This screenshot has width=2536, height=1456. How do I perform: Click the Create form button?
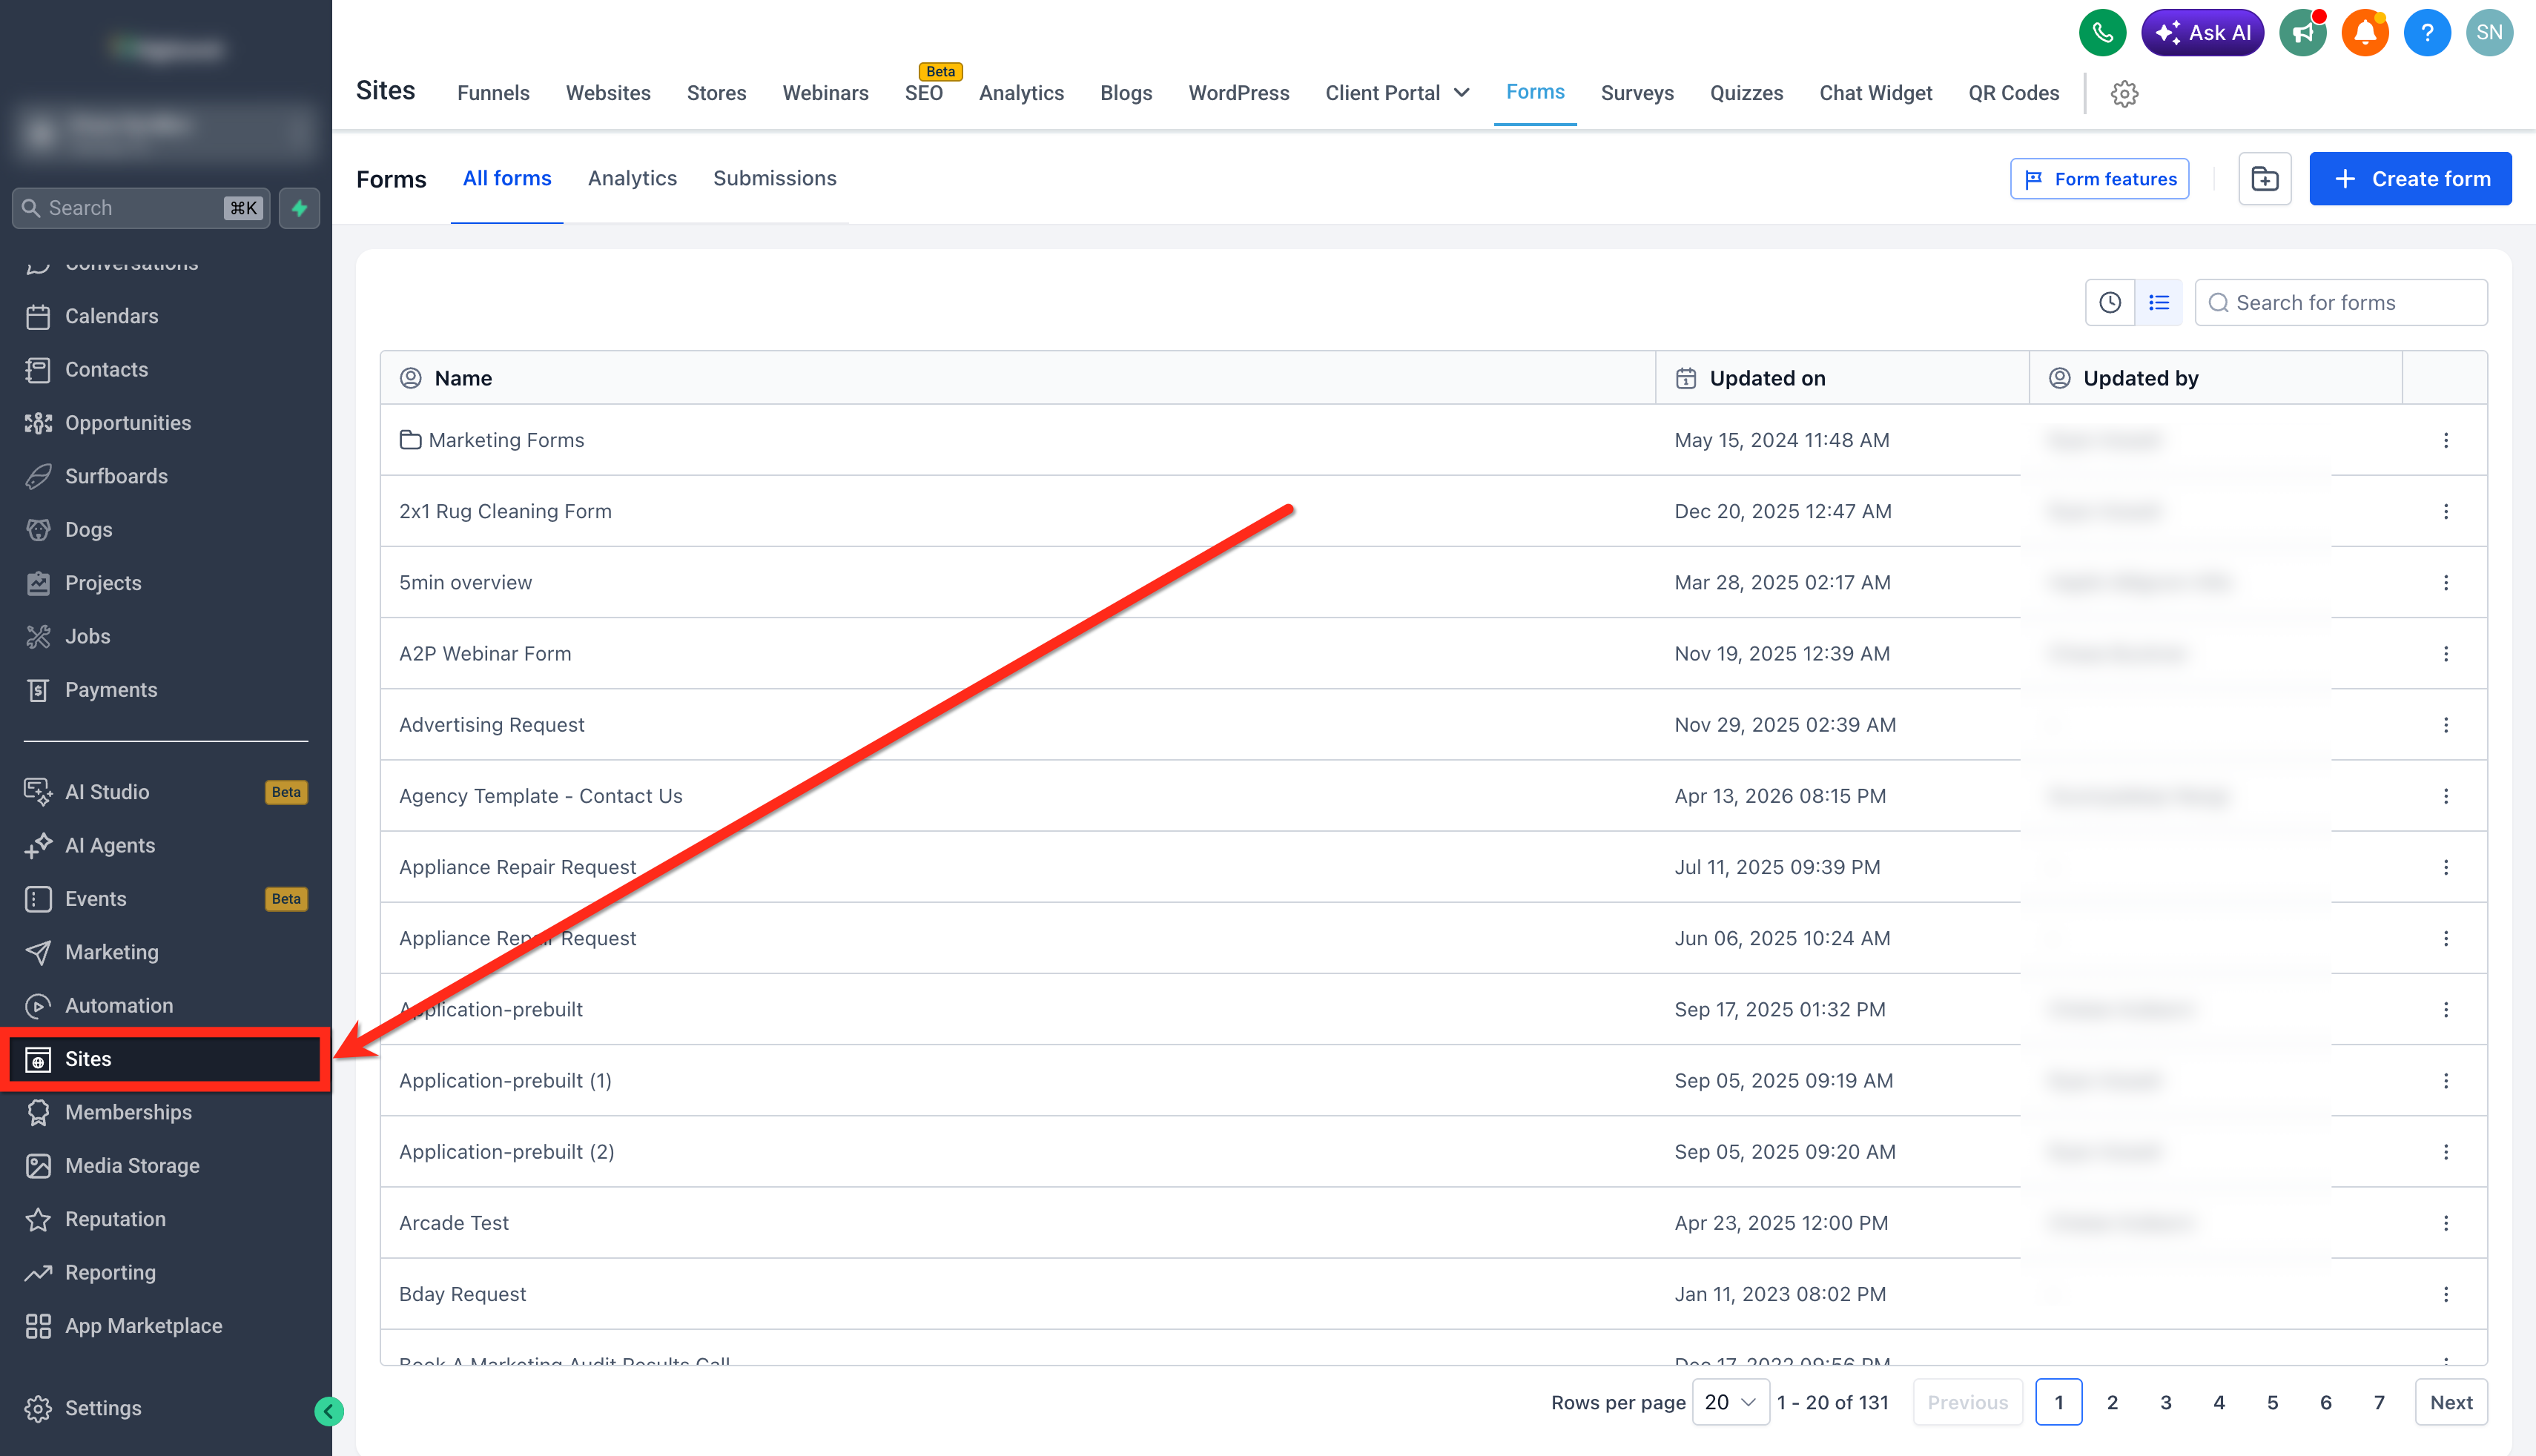(2409, 179)
